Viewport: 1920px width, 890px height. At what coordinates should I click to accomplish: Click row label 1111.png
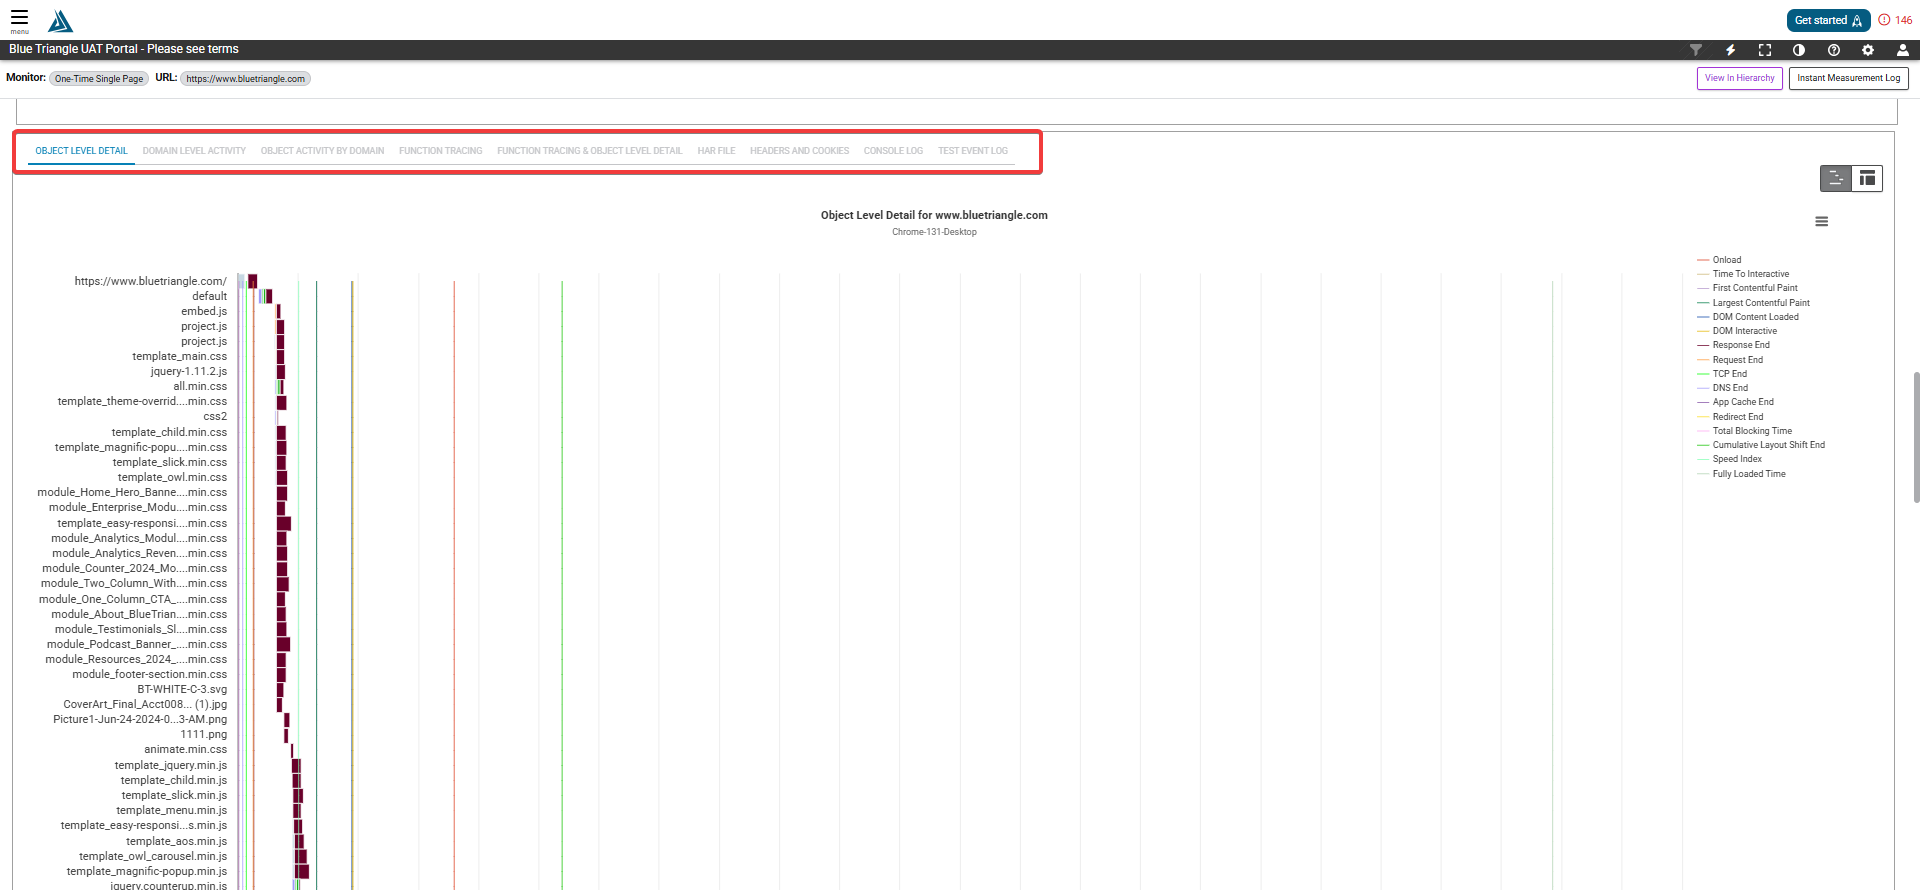pyautogui.click(x=204, y=734)
